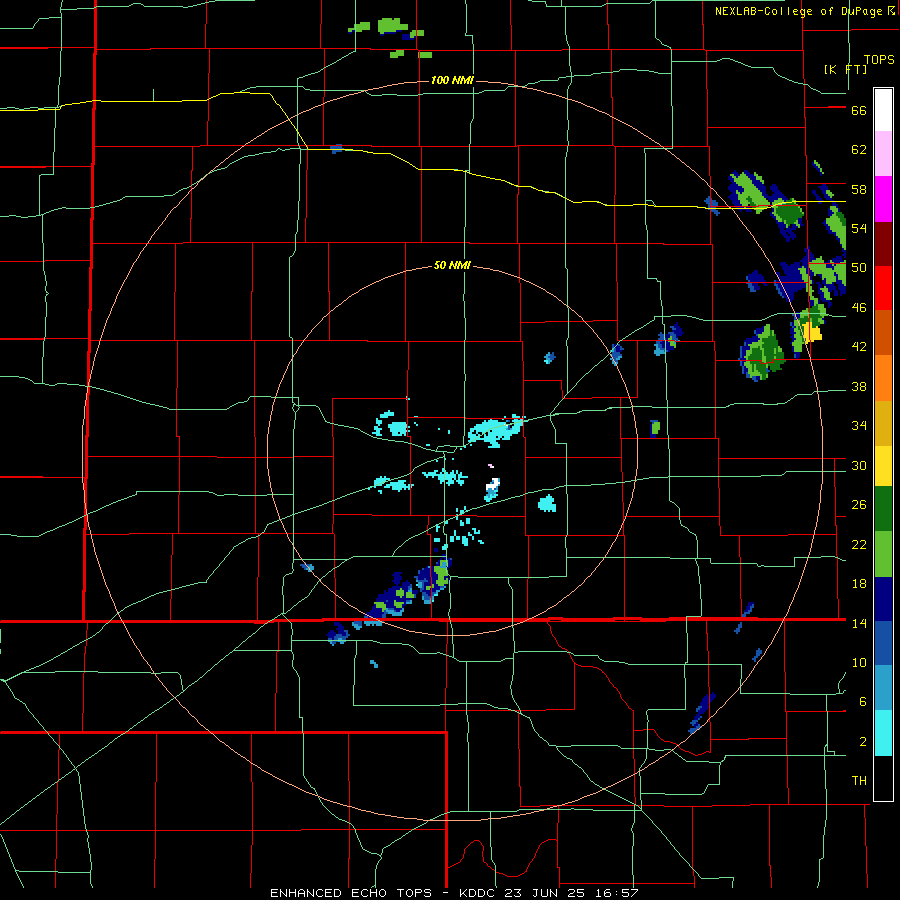The width and height of the screenshot is (900, 900).
Task: Select the dark red legend swatch
Action: pyautogui.click(x=883, y=244)
